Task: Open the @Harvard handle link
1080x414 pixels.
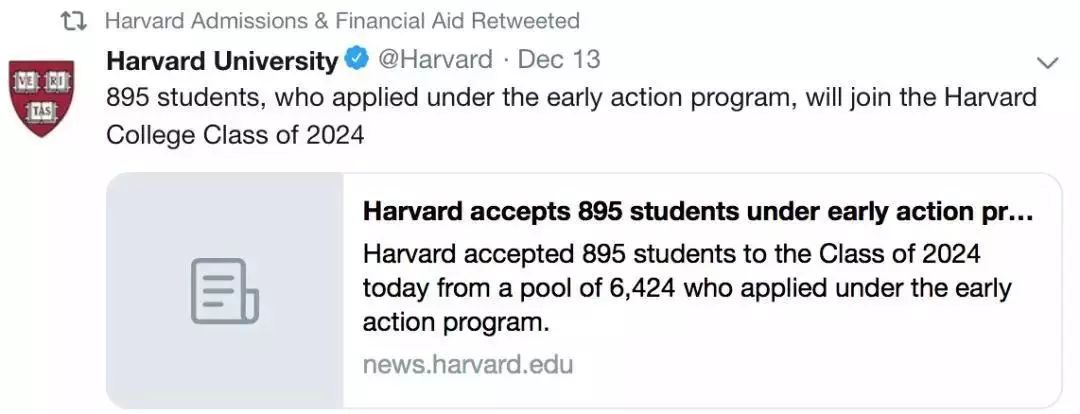Action: click(x=433, y=60)
